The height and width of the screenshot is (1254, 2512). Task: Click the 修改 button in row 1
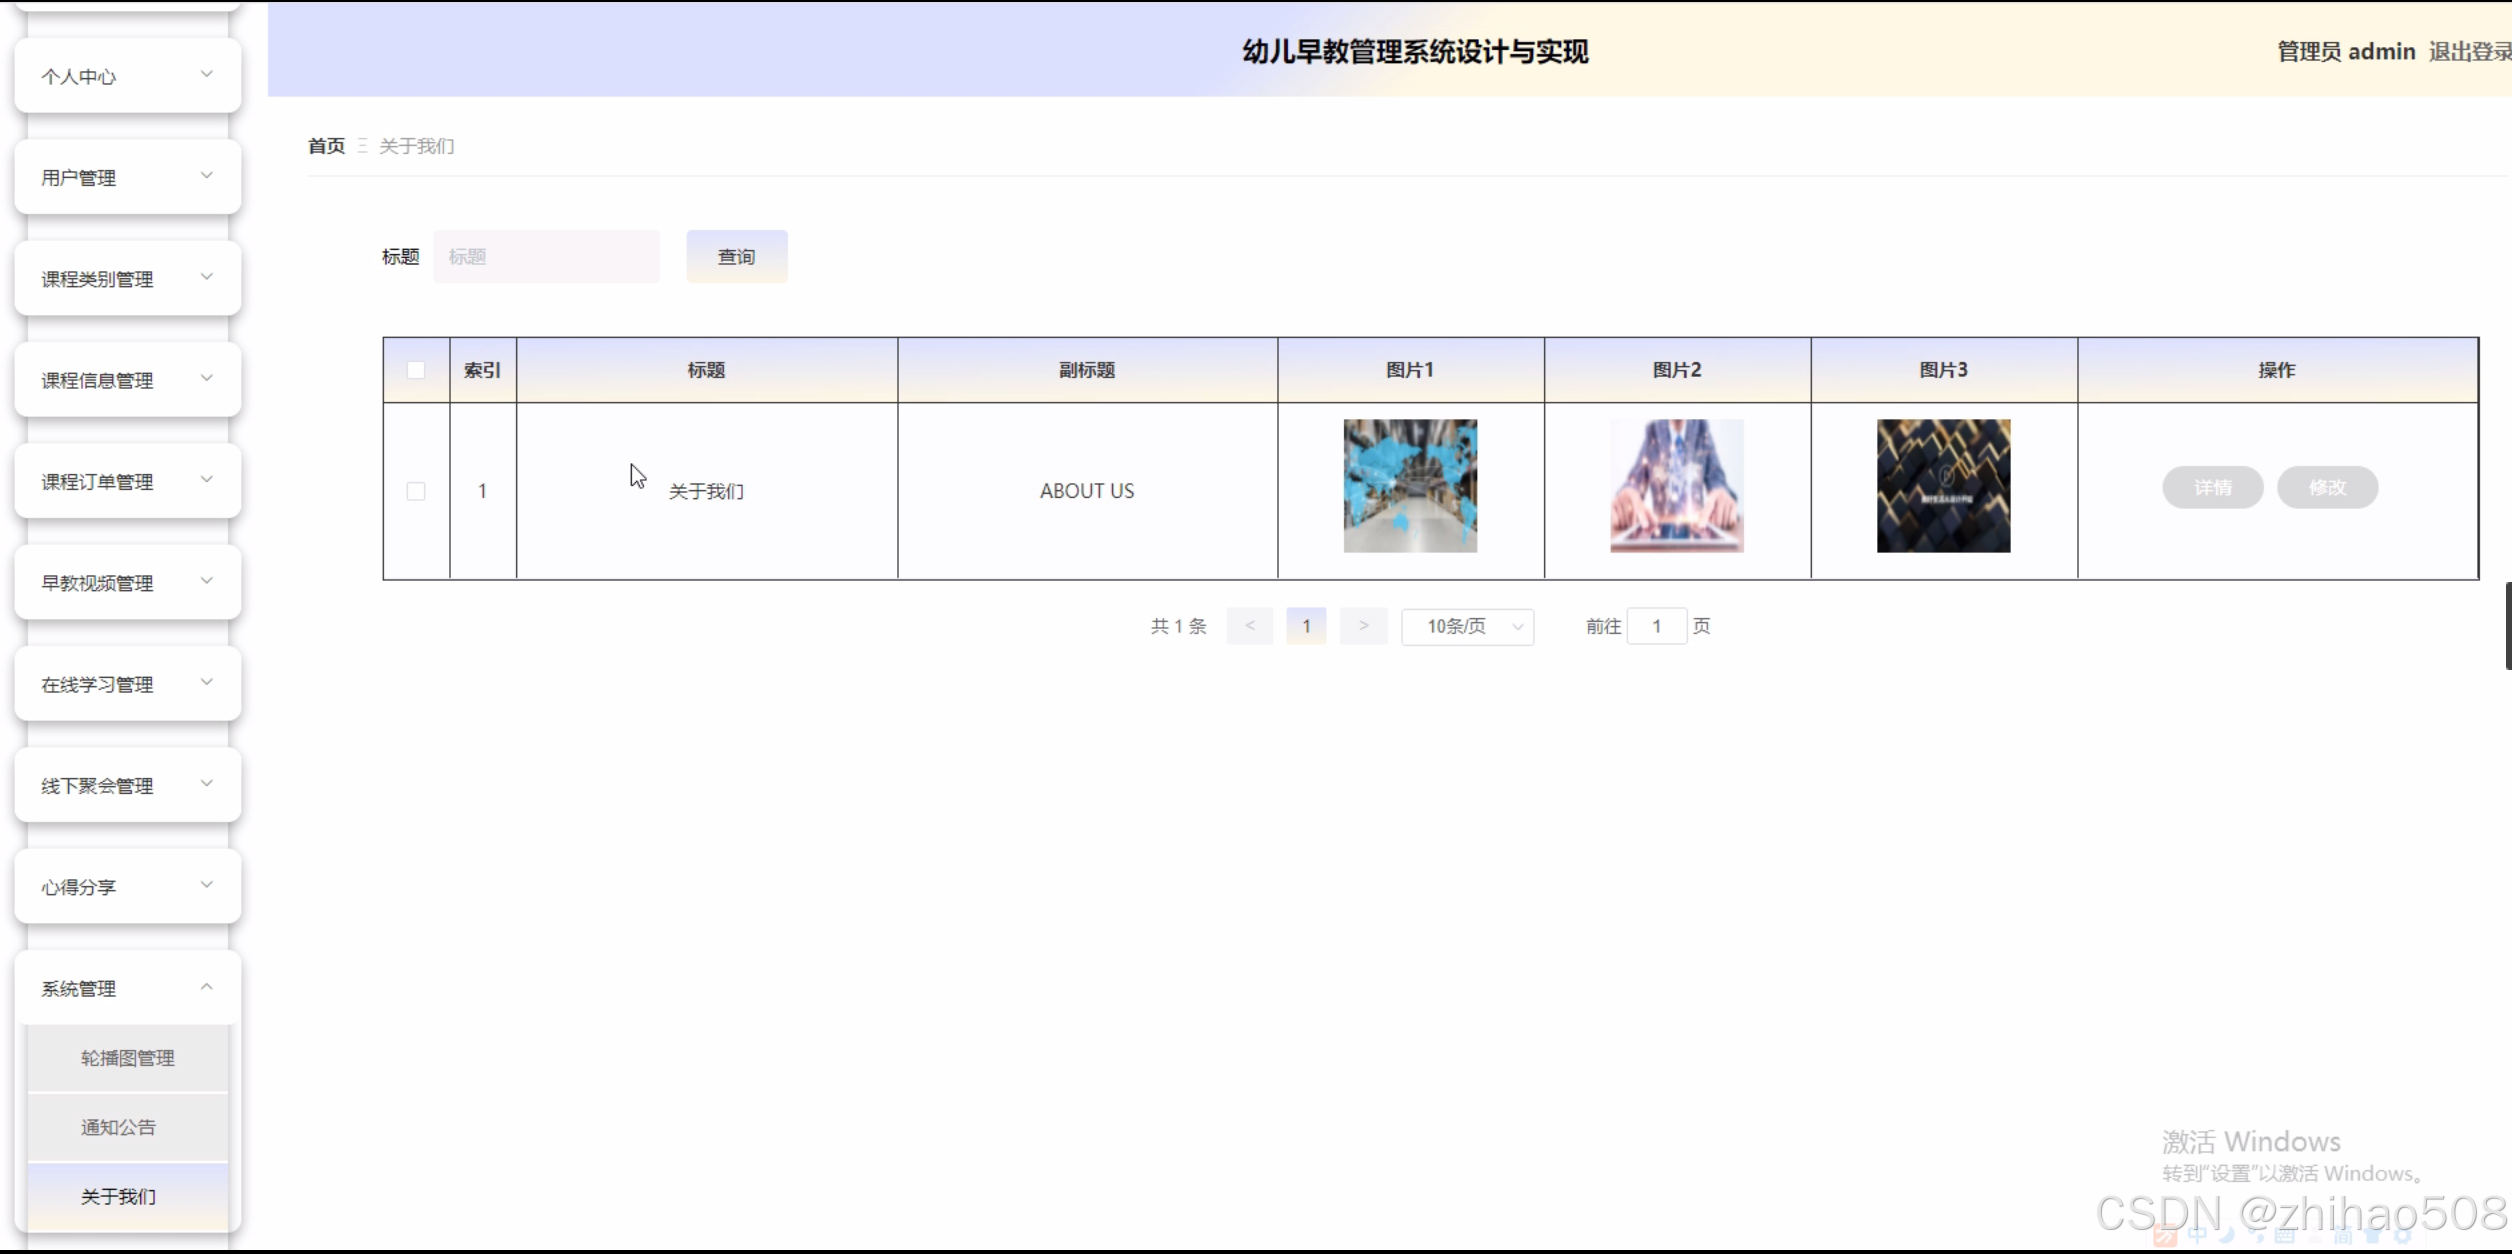(2327, 488)
